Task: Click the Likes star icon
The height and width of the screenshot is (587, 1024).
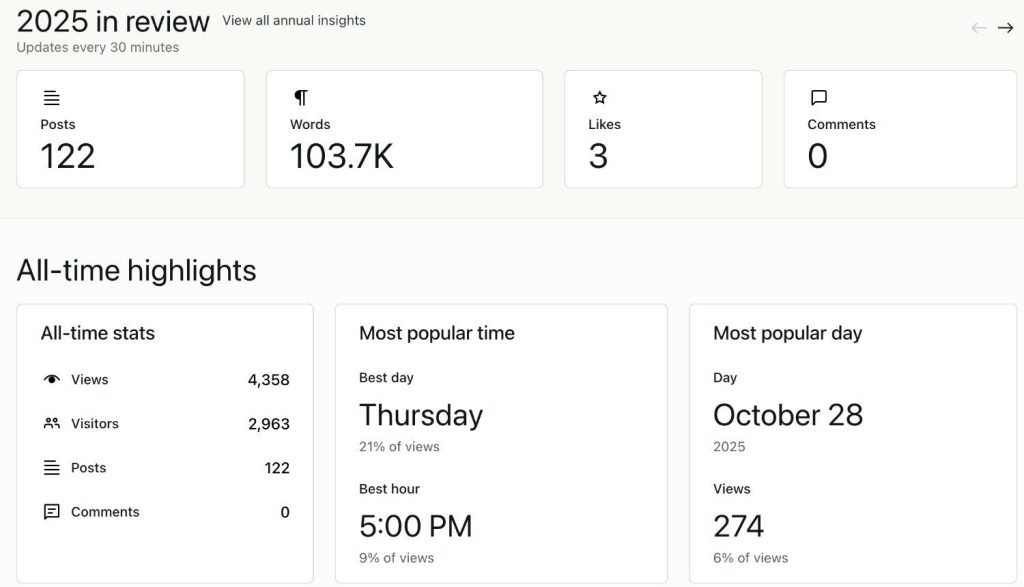Action: 599,97
